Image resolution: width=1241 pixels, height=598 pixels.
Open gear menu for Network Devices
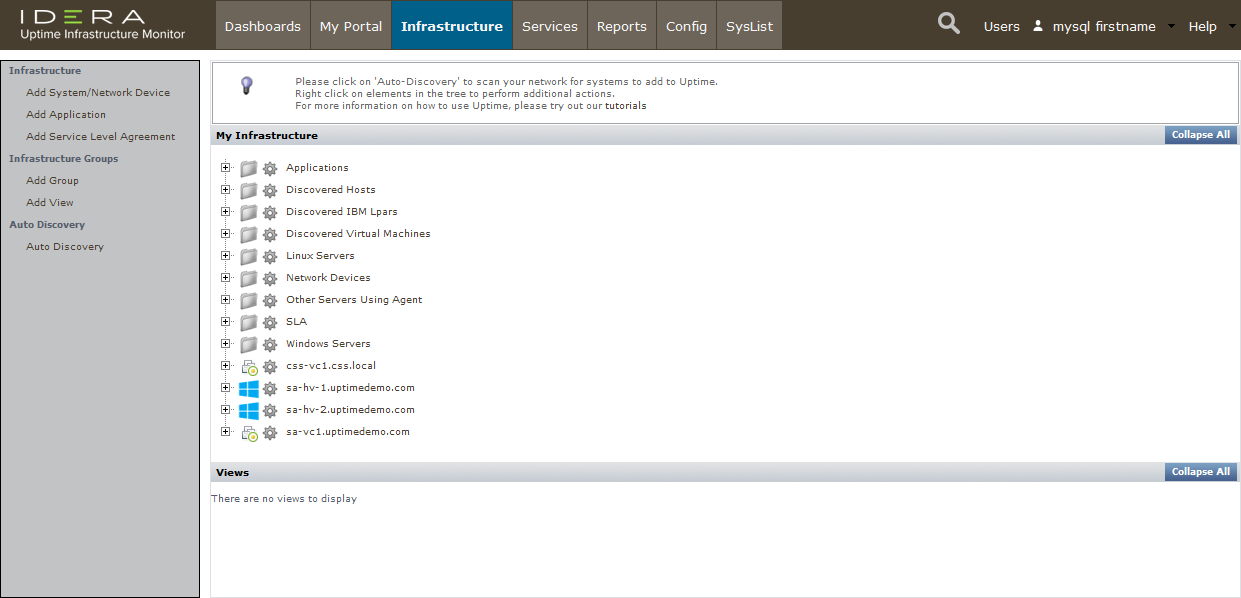270,278
